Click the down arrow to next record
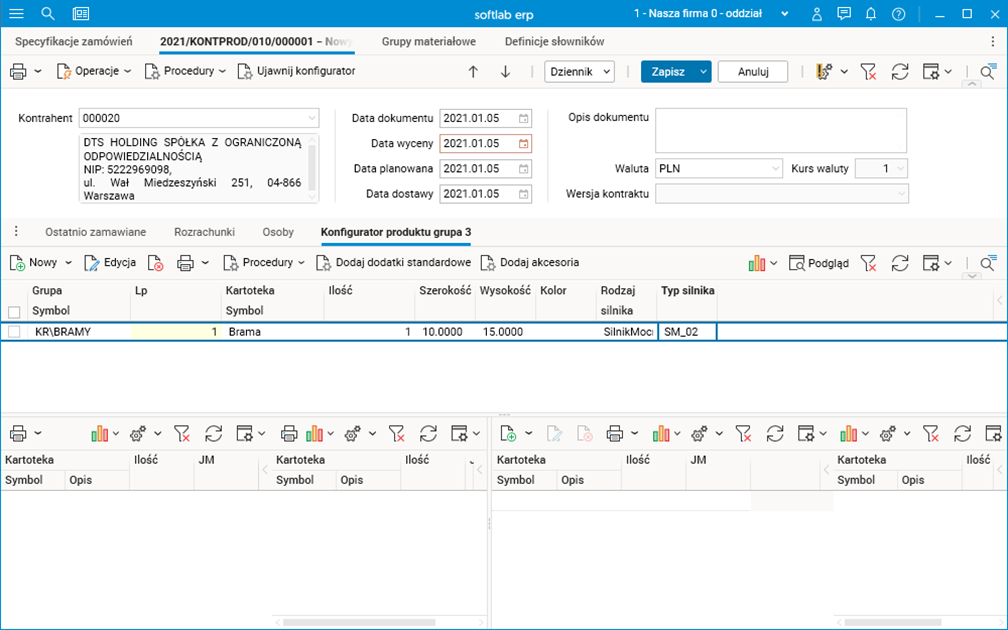This screenshot has width=1008, height=630. pos(505,71)
